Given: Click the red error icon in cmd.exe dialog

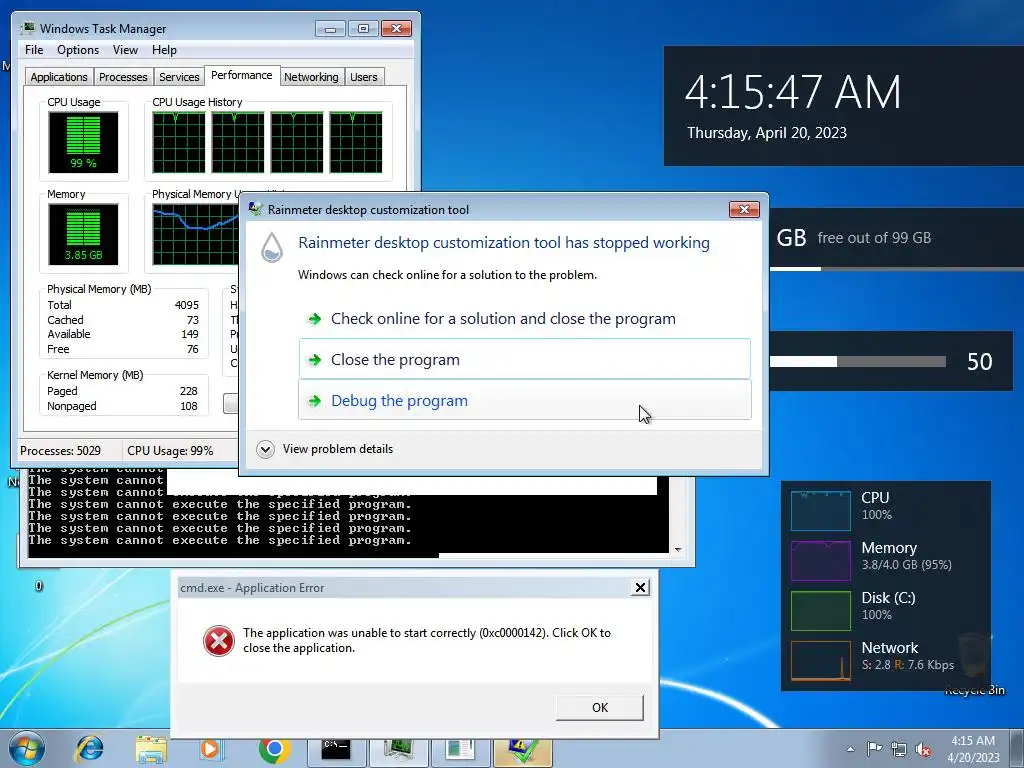Looking at the screenshot, I should pyautogui.click(x=218, y=641).
